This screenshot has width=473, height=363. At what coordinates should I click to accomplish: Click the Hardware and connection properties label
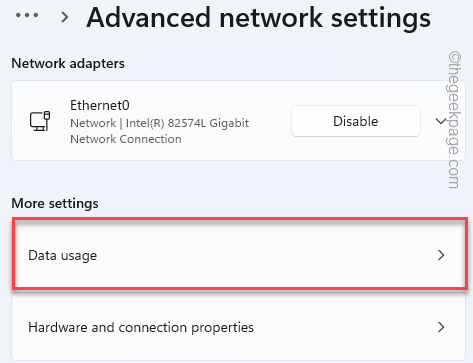141,328
